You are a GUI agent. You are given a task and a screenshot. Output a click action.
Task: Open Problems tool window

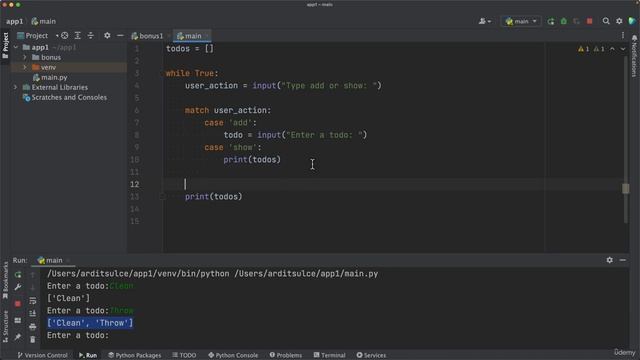[286, 355]
